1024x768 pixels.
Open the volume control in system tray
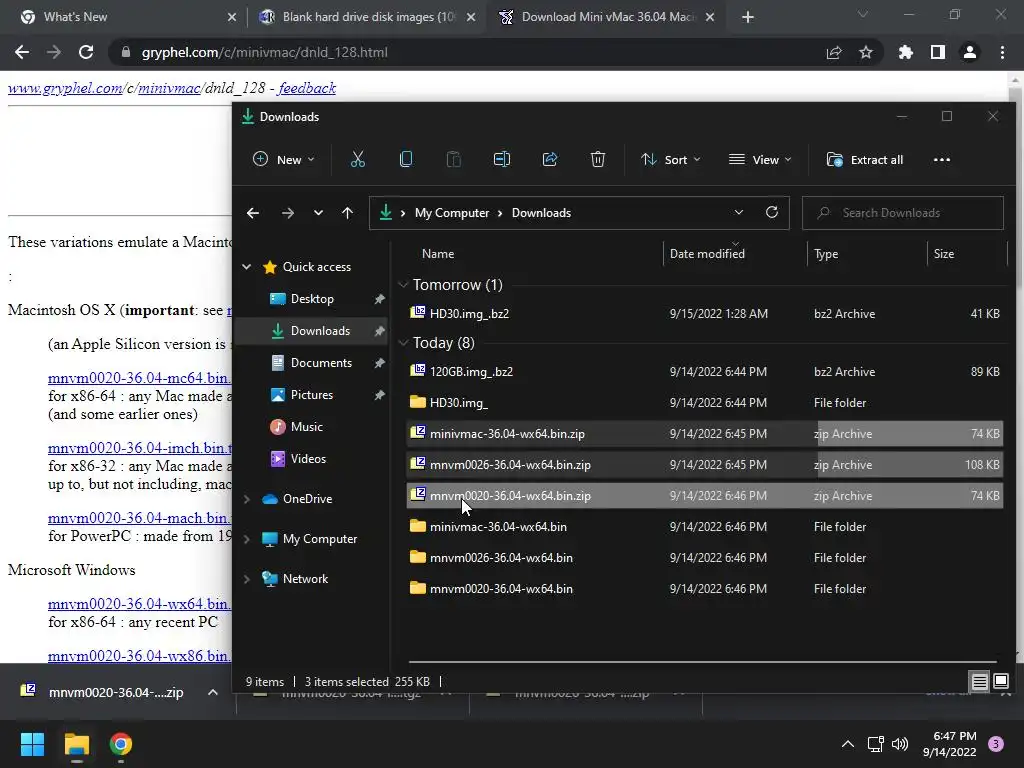click(x=900, y=744)
